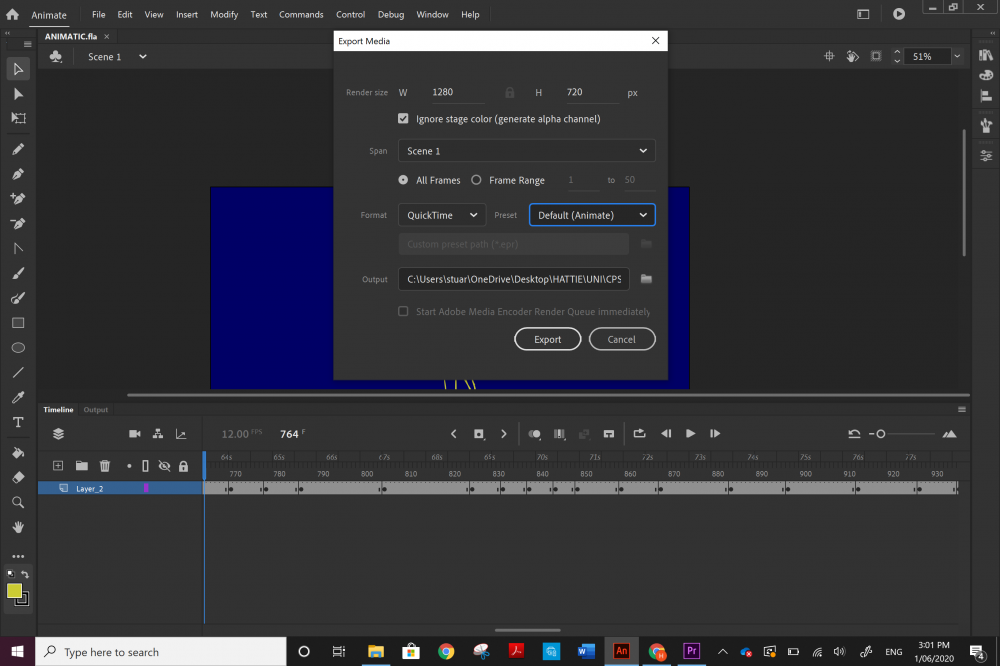
Task: Click the yellow fill color swatch
Action: (14, 591)
